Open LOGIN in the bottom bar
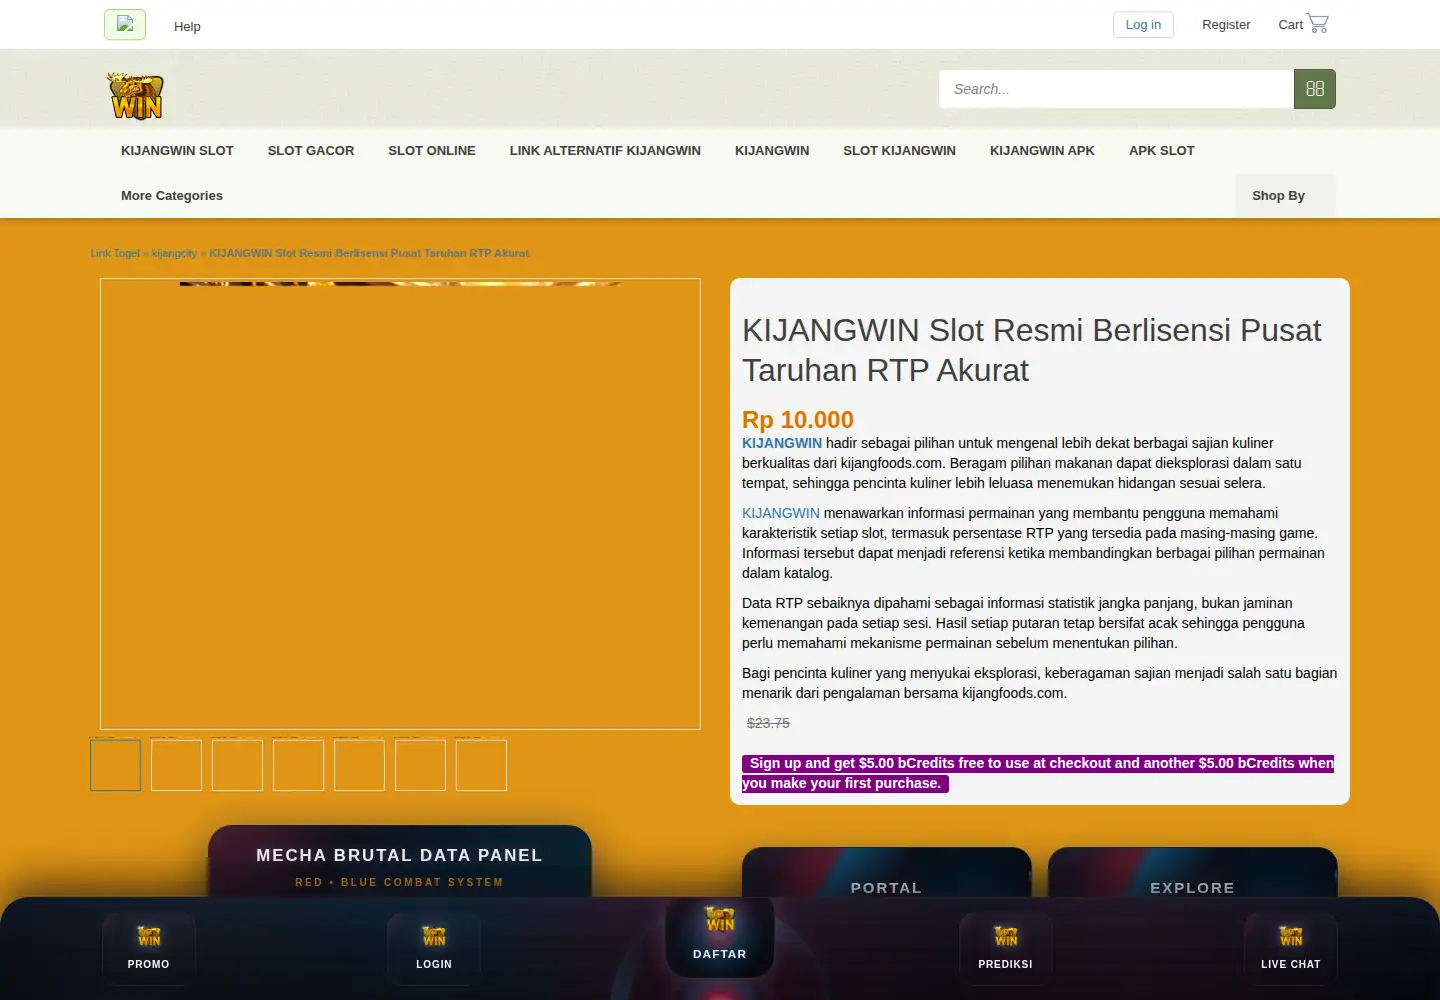The height and width of the screenshot is (1000, 1440). click(434, 948)
